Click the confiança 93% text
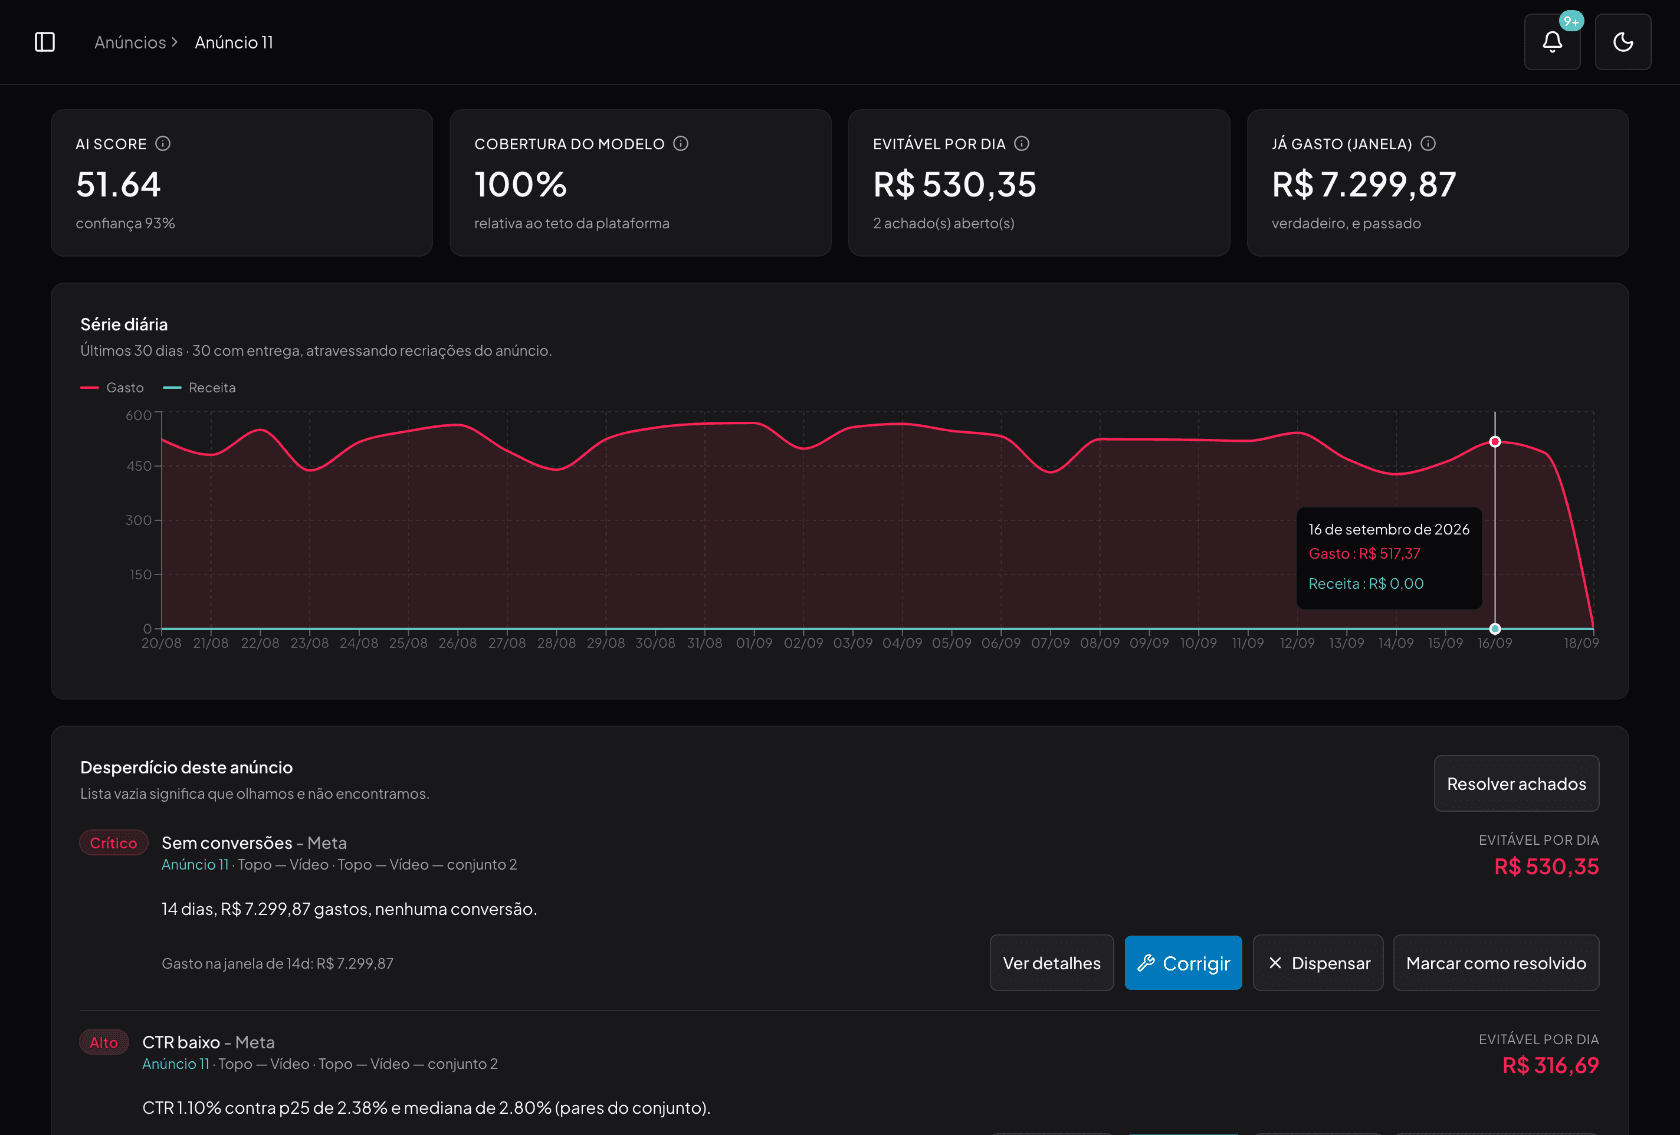Image resolution: width=1680 pixels, height=1135 pixels. point(125,224)
